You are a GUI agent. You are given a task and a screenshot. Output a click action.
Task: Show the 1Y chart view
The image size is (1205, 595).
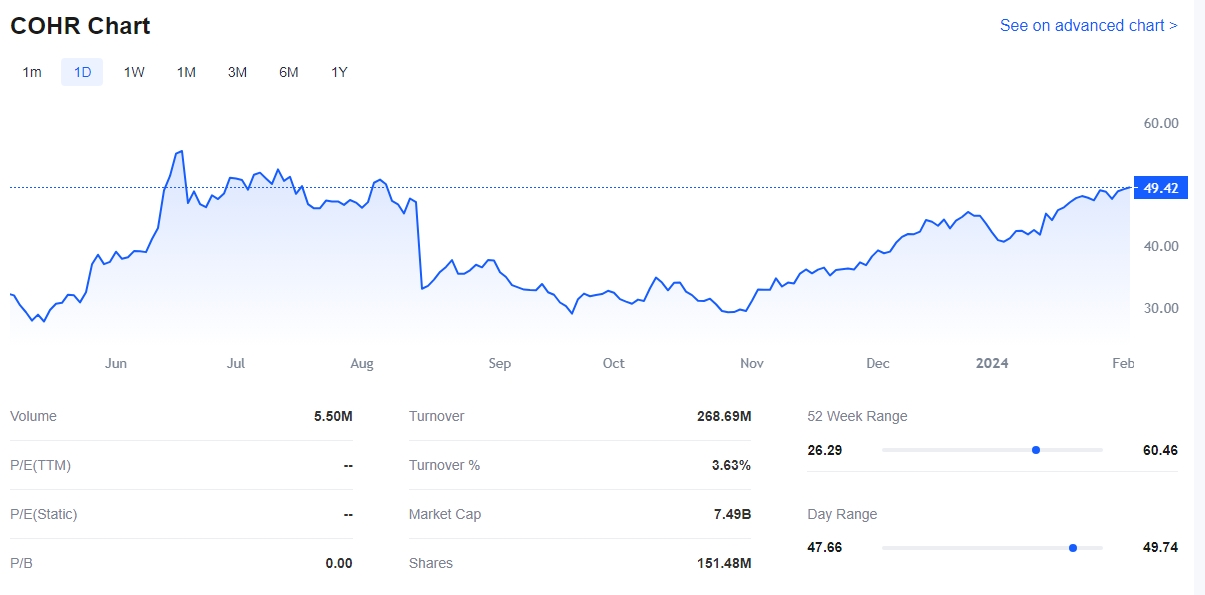[x=340, y=72]
